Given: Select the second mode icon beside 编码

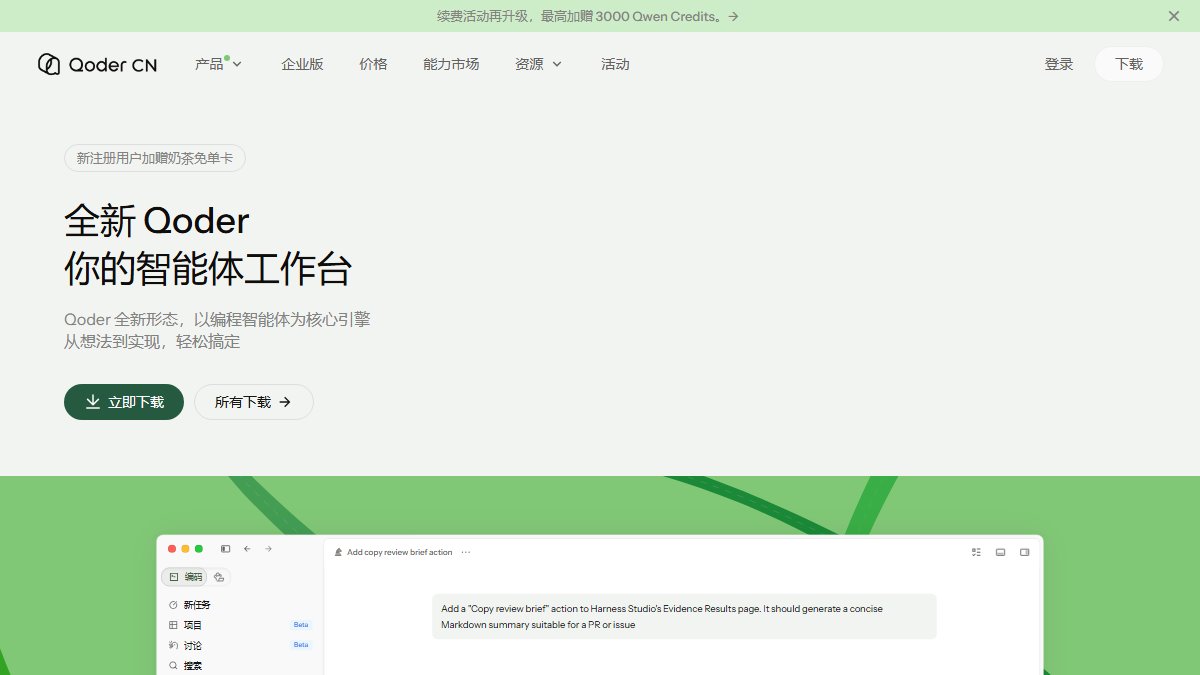Looking at the screenshot, I should click(x=220, y=577).
